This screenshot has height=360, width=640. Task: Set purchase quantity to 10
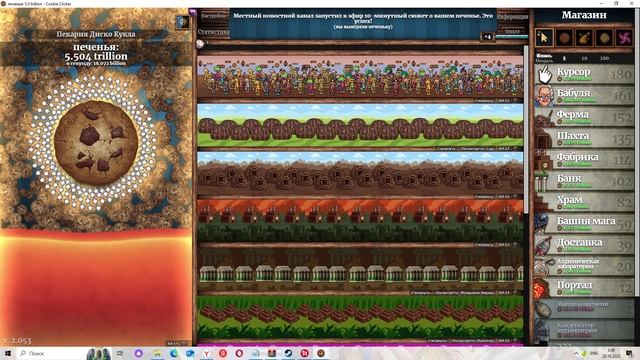click(584, 58)
